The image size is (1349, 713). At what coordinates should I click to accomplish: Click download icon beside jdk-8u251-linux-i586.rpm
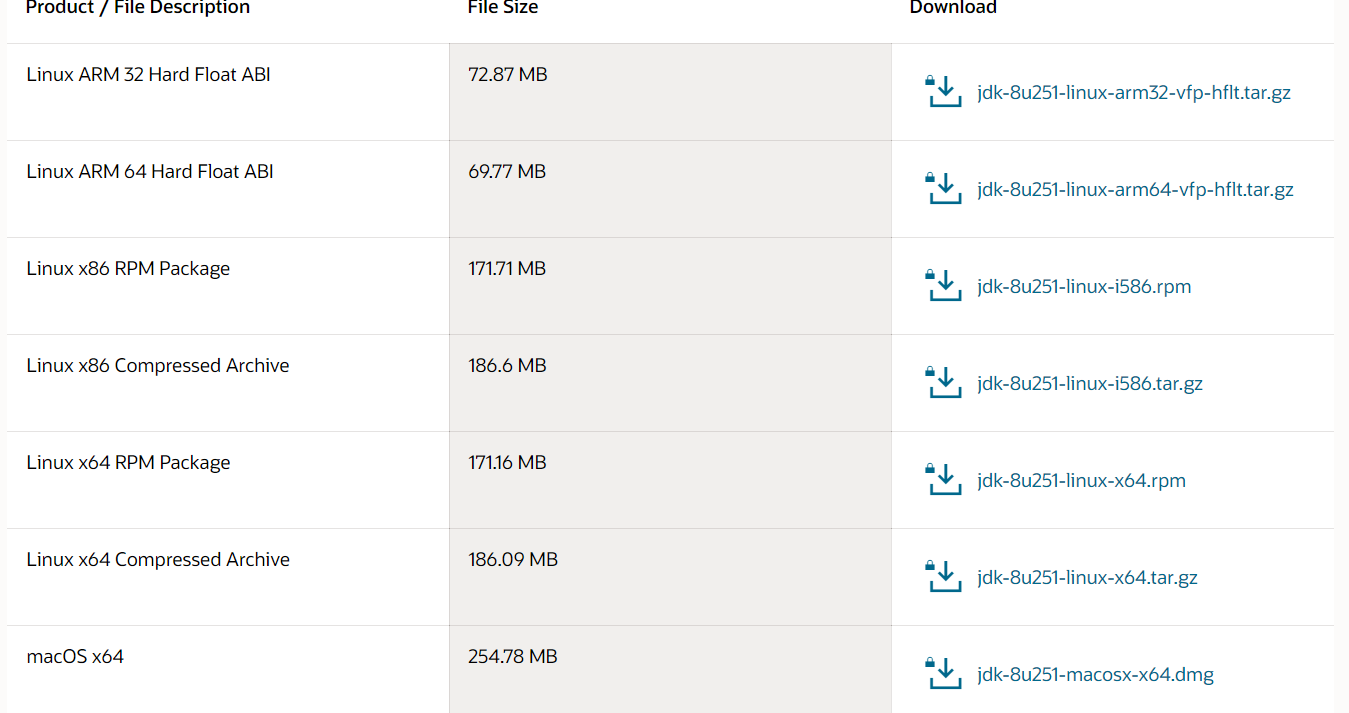(944, 285)
